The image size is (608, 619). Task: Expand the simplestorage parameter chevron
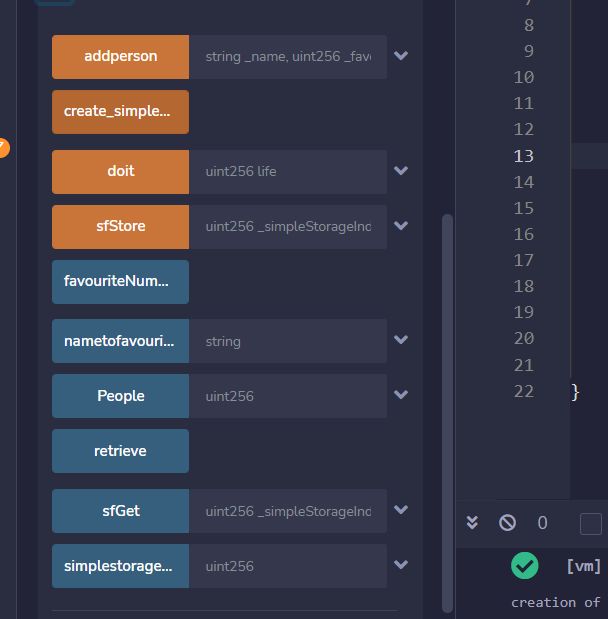tap(401, 565)
